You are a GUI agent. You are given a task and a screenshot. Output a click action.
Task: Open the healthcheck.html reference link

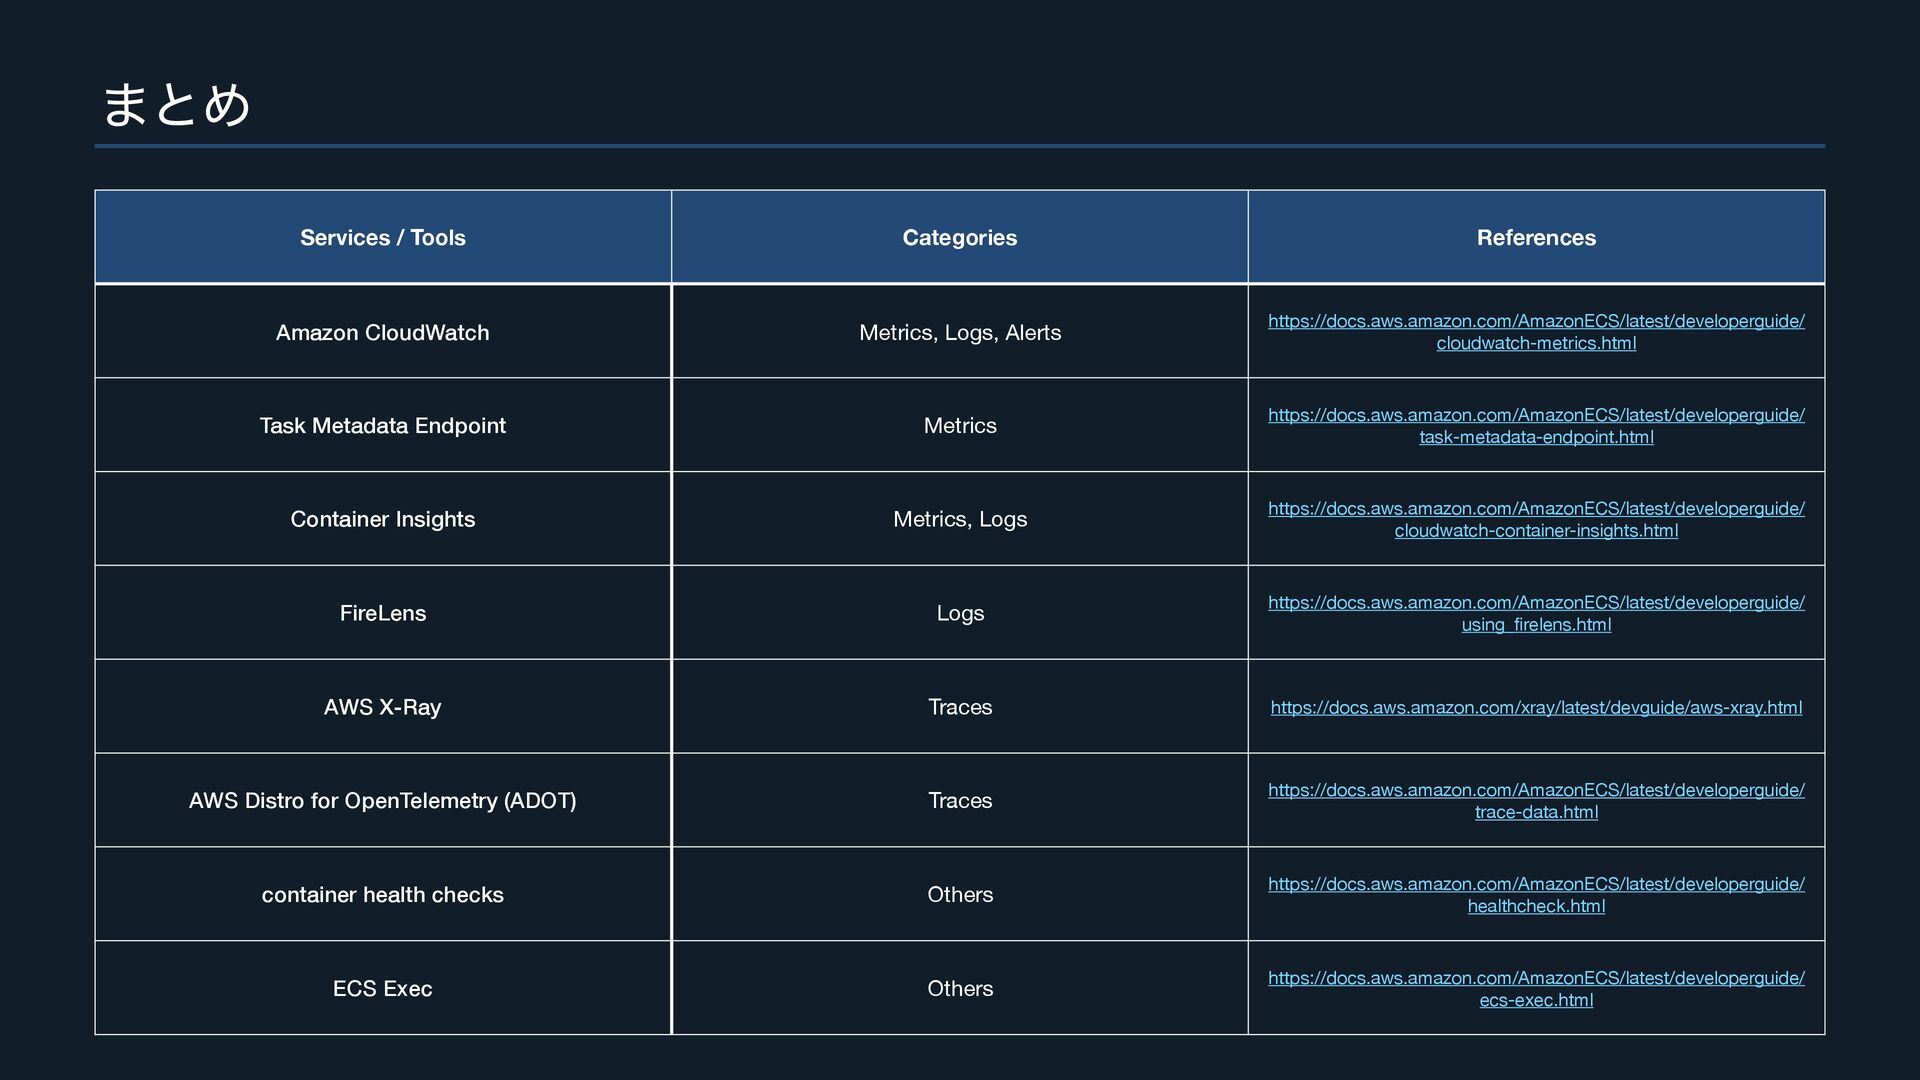(x=1536, y=895)
